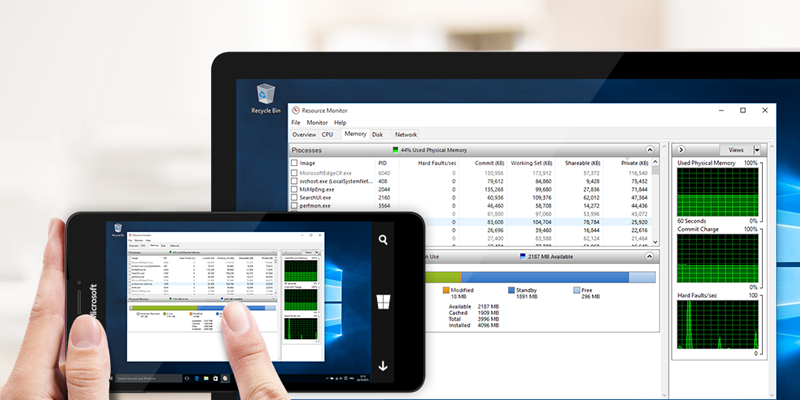Check the perfmon.exe process checkbox

click(x=294, y=206)
